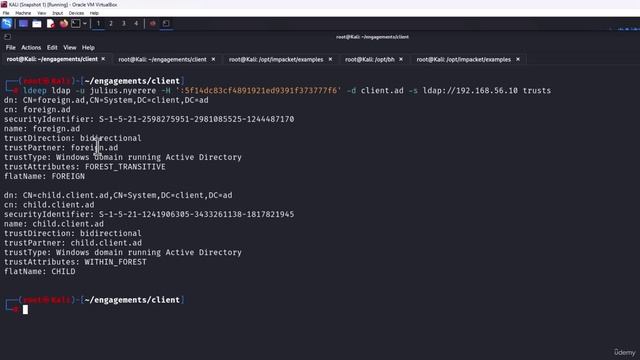The image size is (640, 360).
Task: Open the VirtualBox Machine menu
Action: point(23,13)
